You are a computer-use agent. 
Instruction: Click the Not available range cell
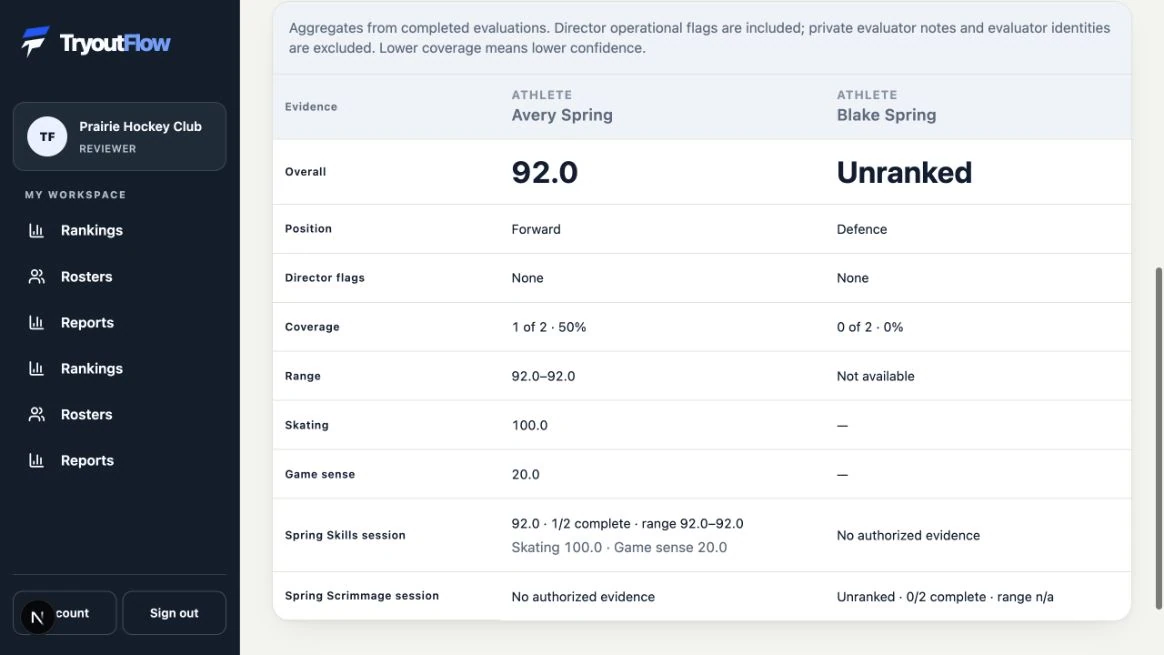(875, 376)
